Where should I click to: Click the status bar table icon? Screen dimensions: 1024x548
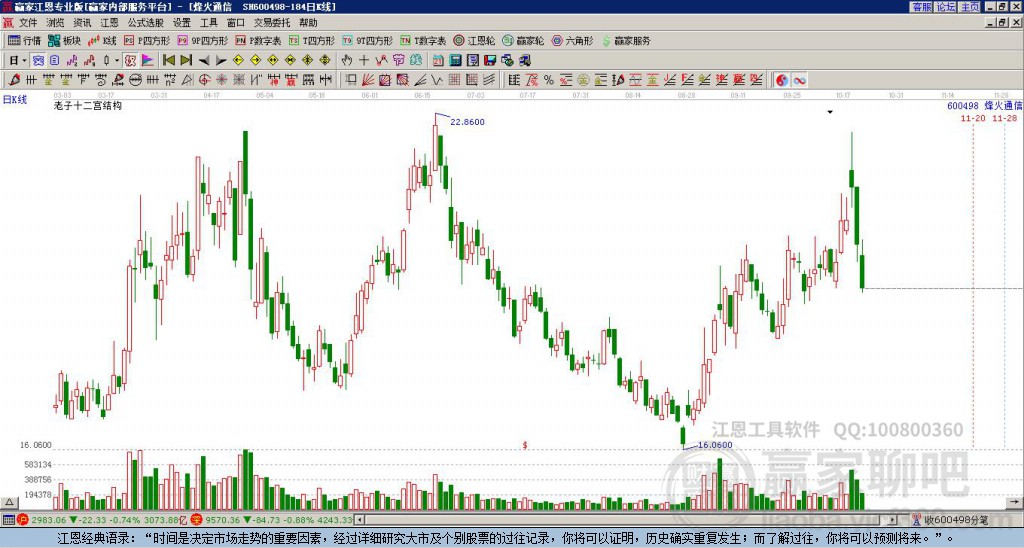click(x=8, y=520)
